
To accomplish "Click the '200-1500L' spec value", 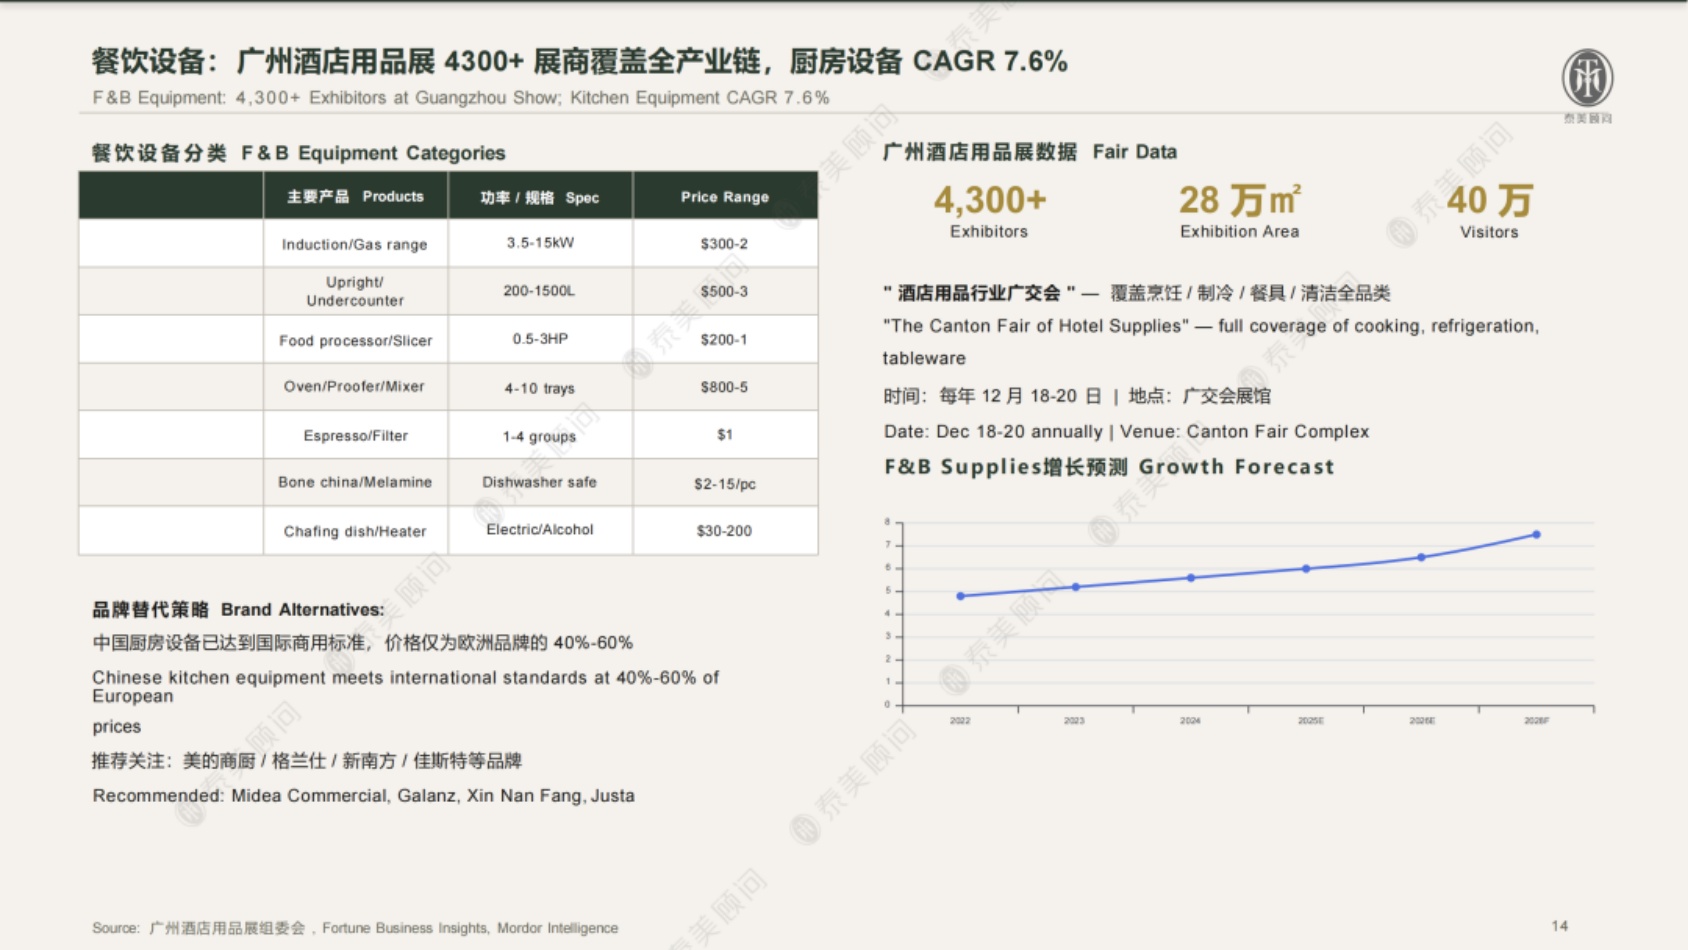I will tap(539, 291).
